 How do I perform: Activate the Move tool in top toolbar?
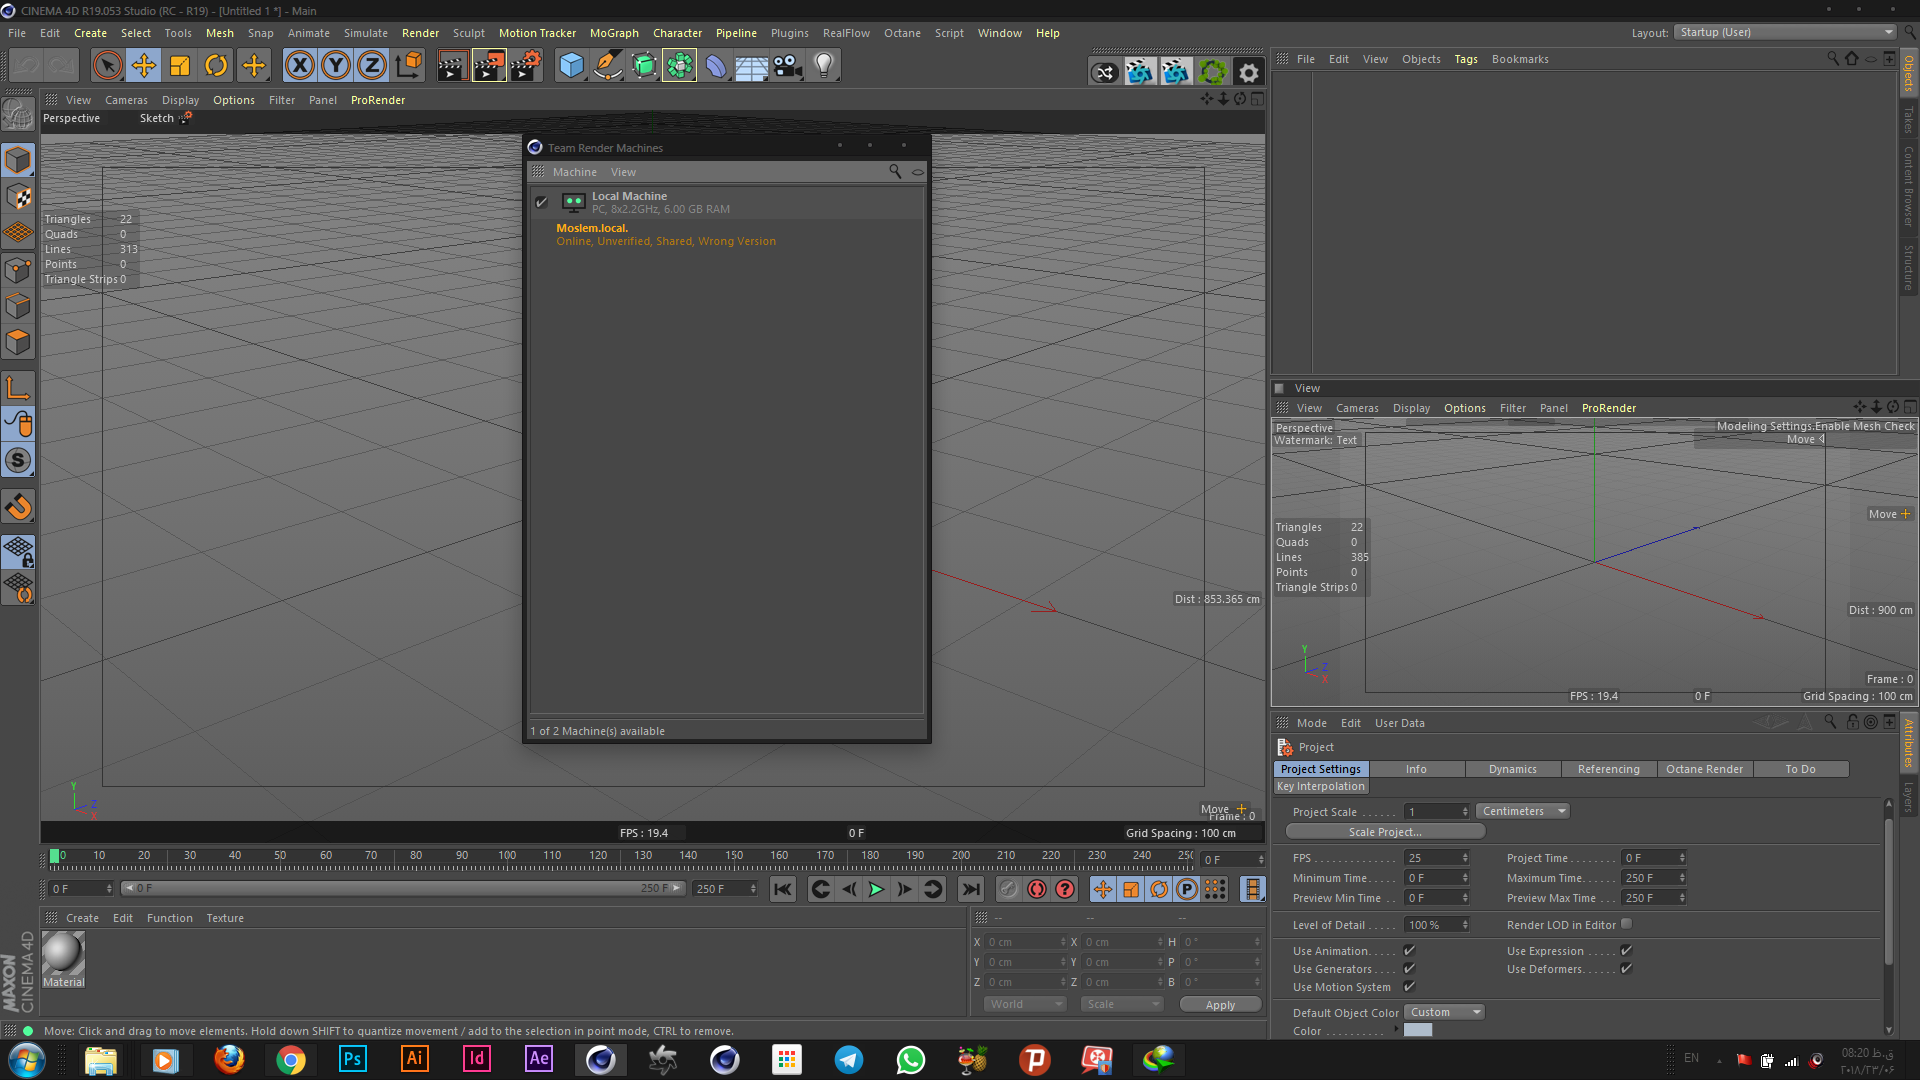click(144, 66)
